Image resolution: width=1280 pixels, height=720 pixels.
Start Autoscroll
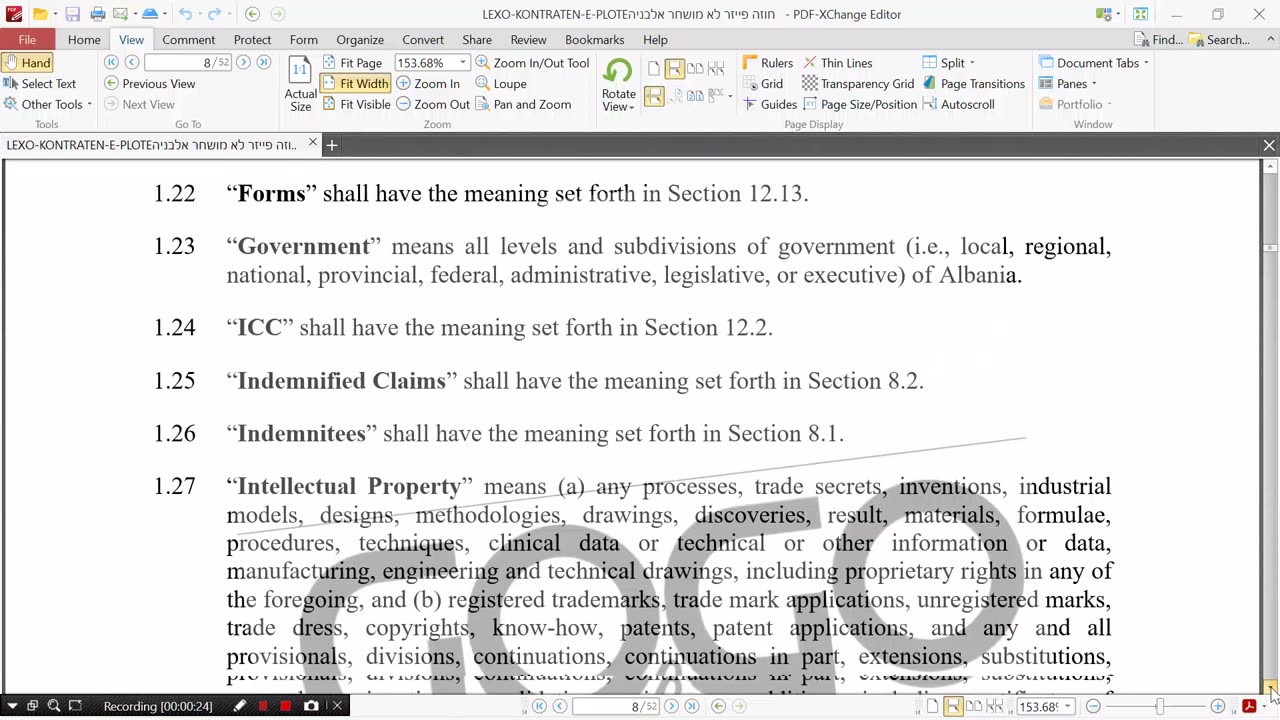coord(958,104)
